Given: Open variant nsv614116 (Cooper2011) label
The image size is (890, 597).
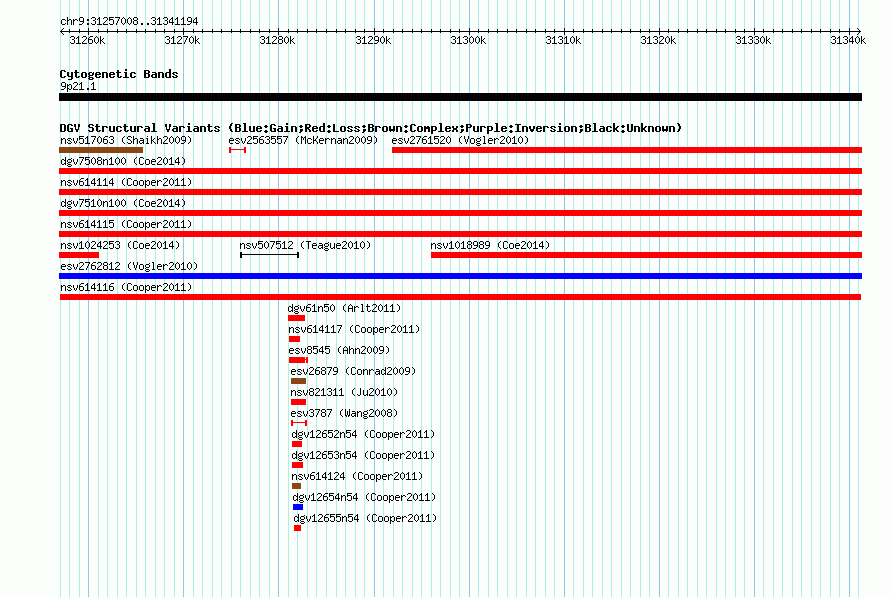Looking at the screenshot, I should pyautogui.click(x=126, y=287).
